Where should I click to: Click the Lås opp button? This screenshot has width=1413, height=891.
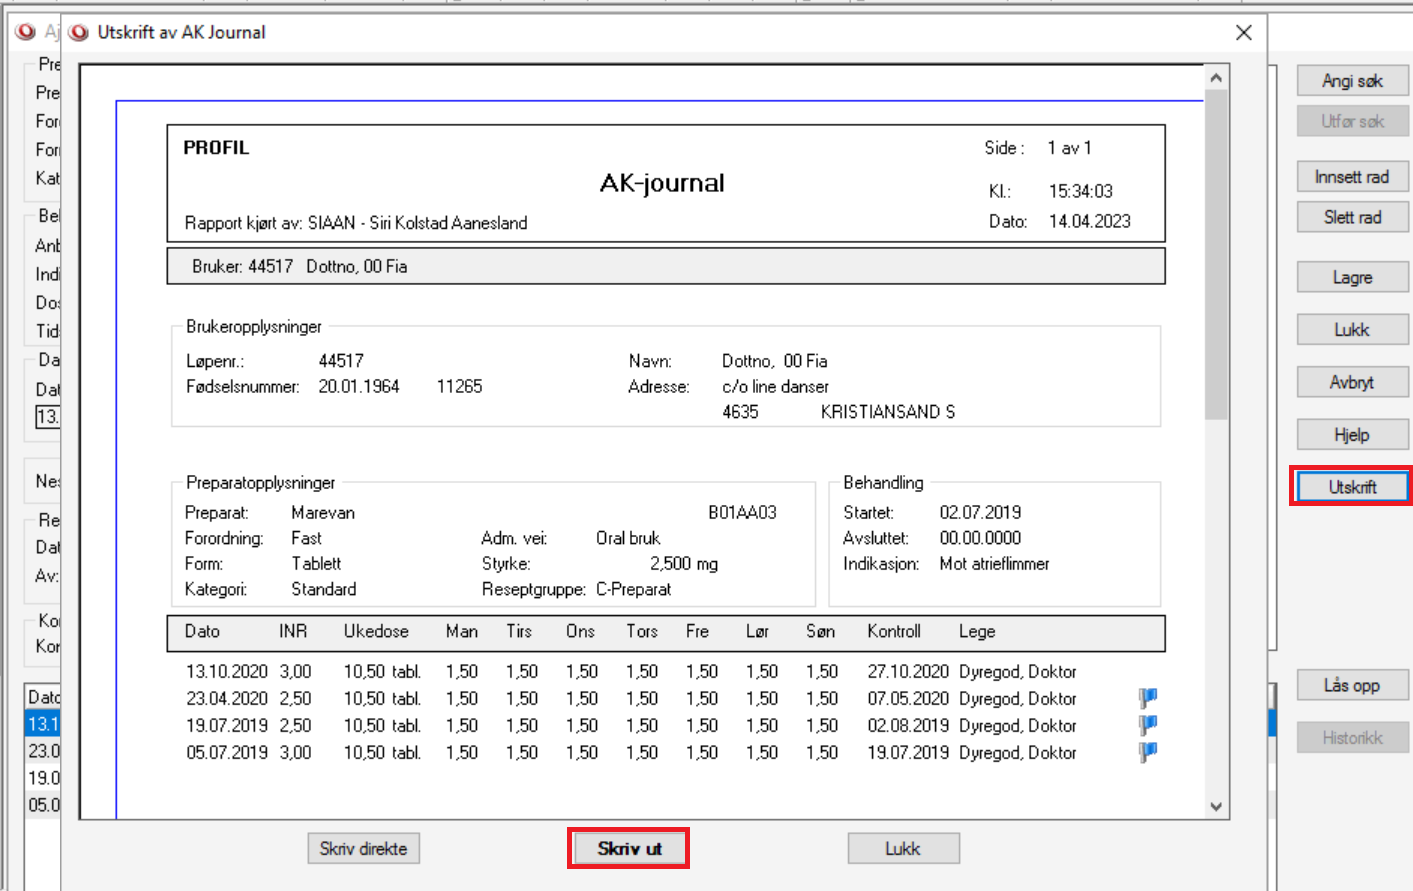1352,685
